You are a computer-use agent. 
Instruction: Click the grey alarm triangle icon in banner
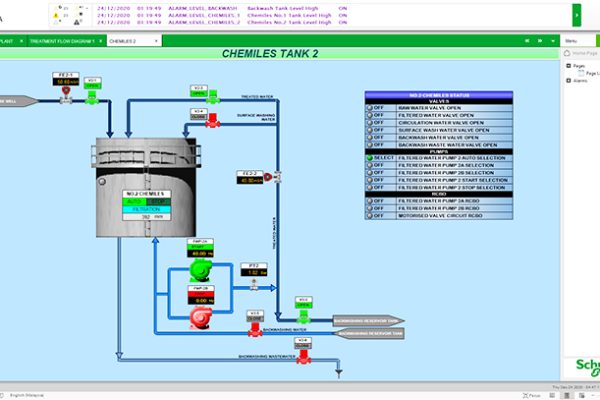pos(77,23)
